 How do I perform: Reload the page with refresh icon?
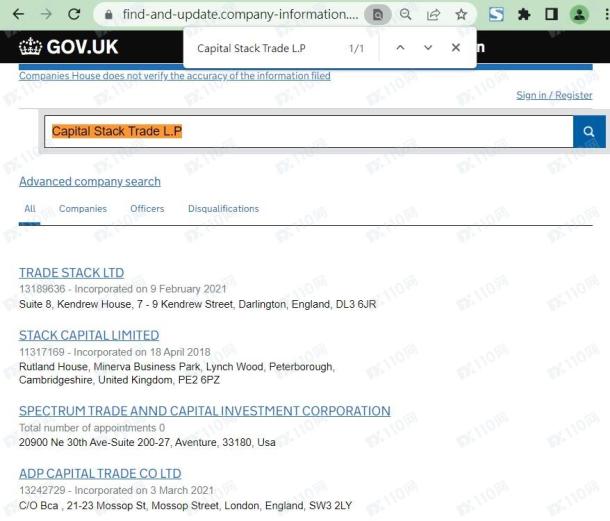(74, 14)
